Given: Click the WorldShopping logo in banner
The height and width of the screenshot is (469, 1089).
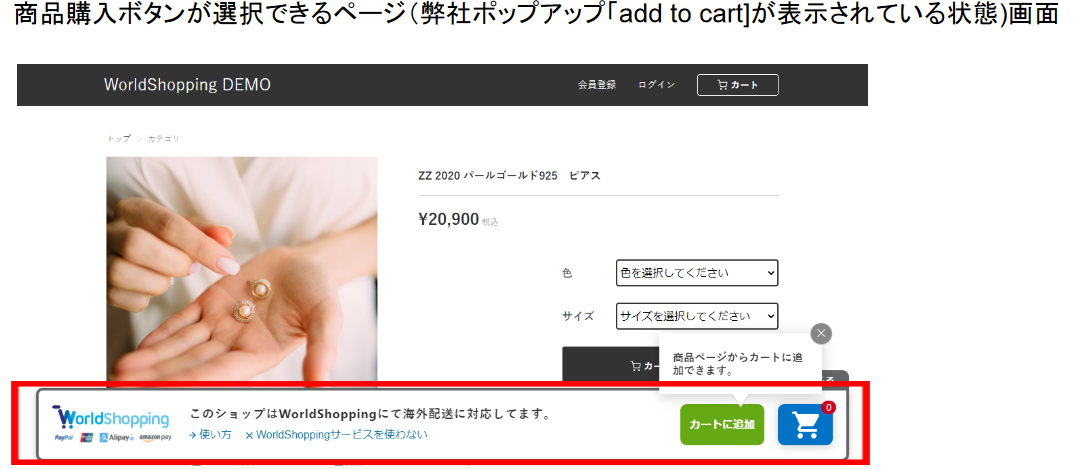Looking at the screenshot, I should coord(111,418).
